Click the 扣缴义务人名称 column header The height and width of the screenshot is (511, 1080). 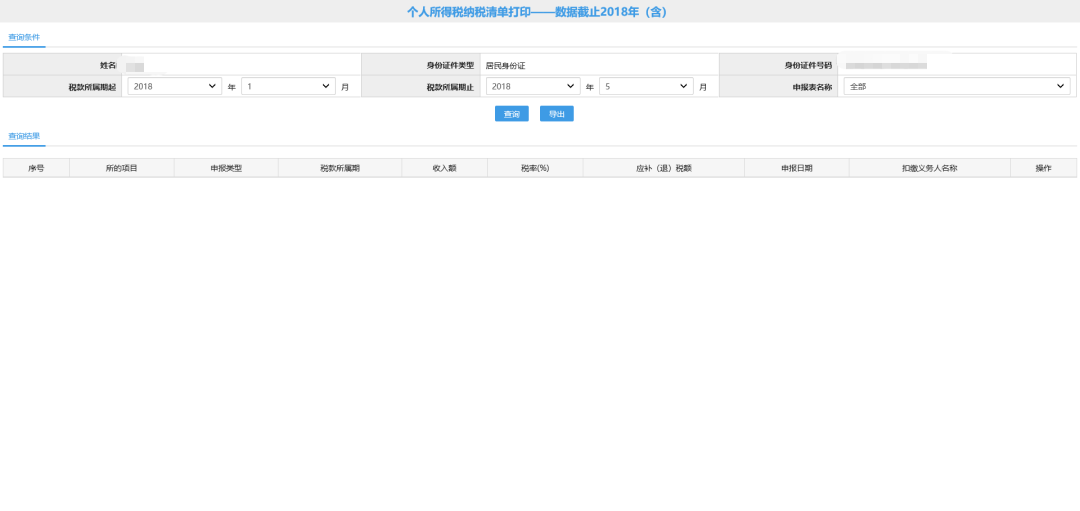coord(929,168)
